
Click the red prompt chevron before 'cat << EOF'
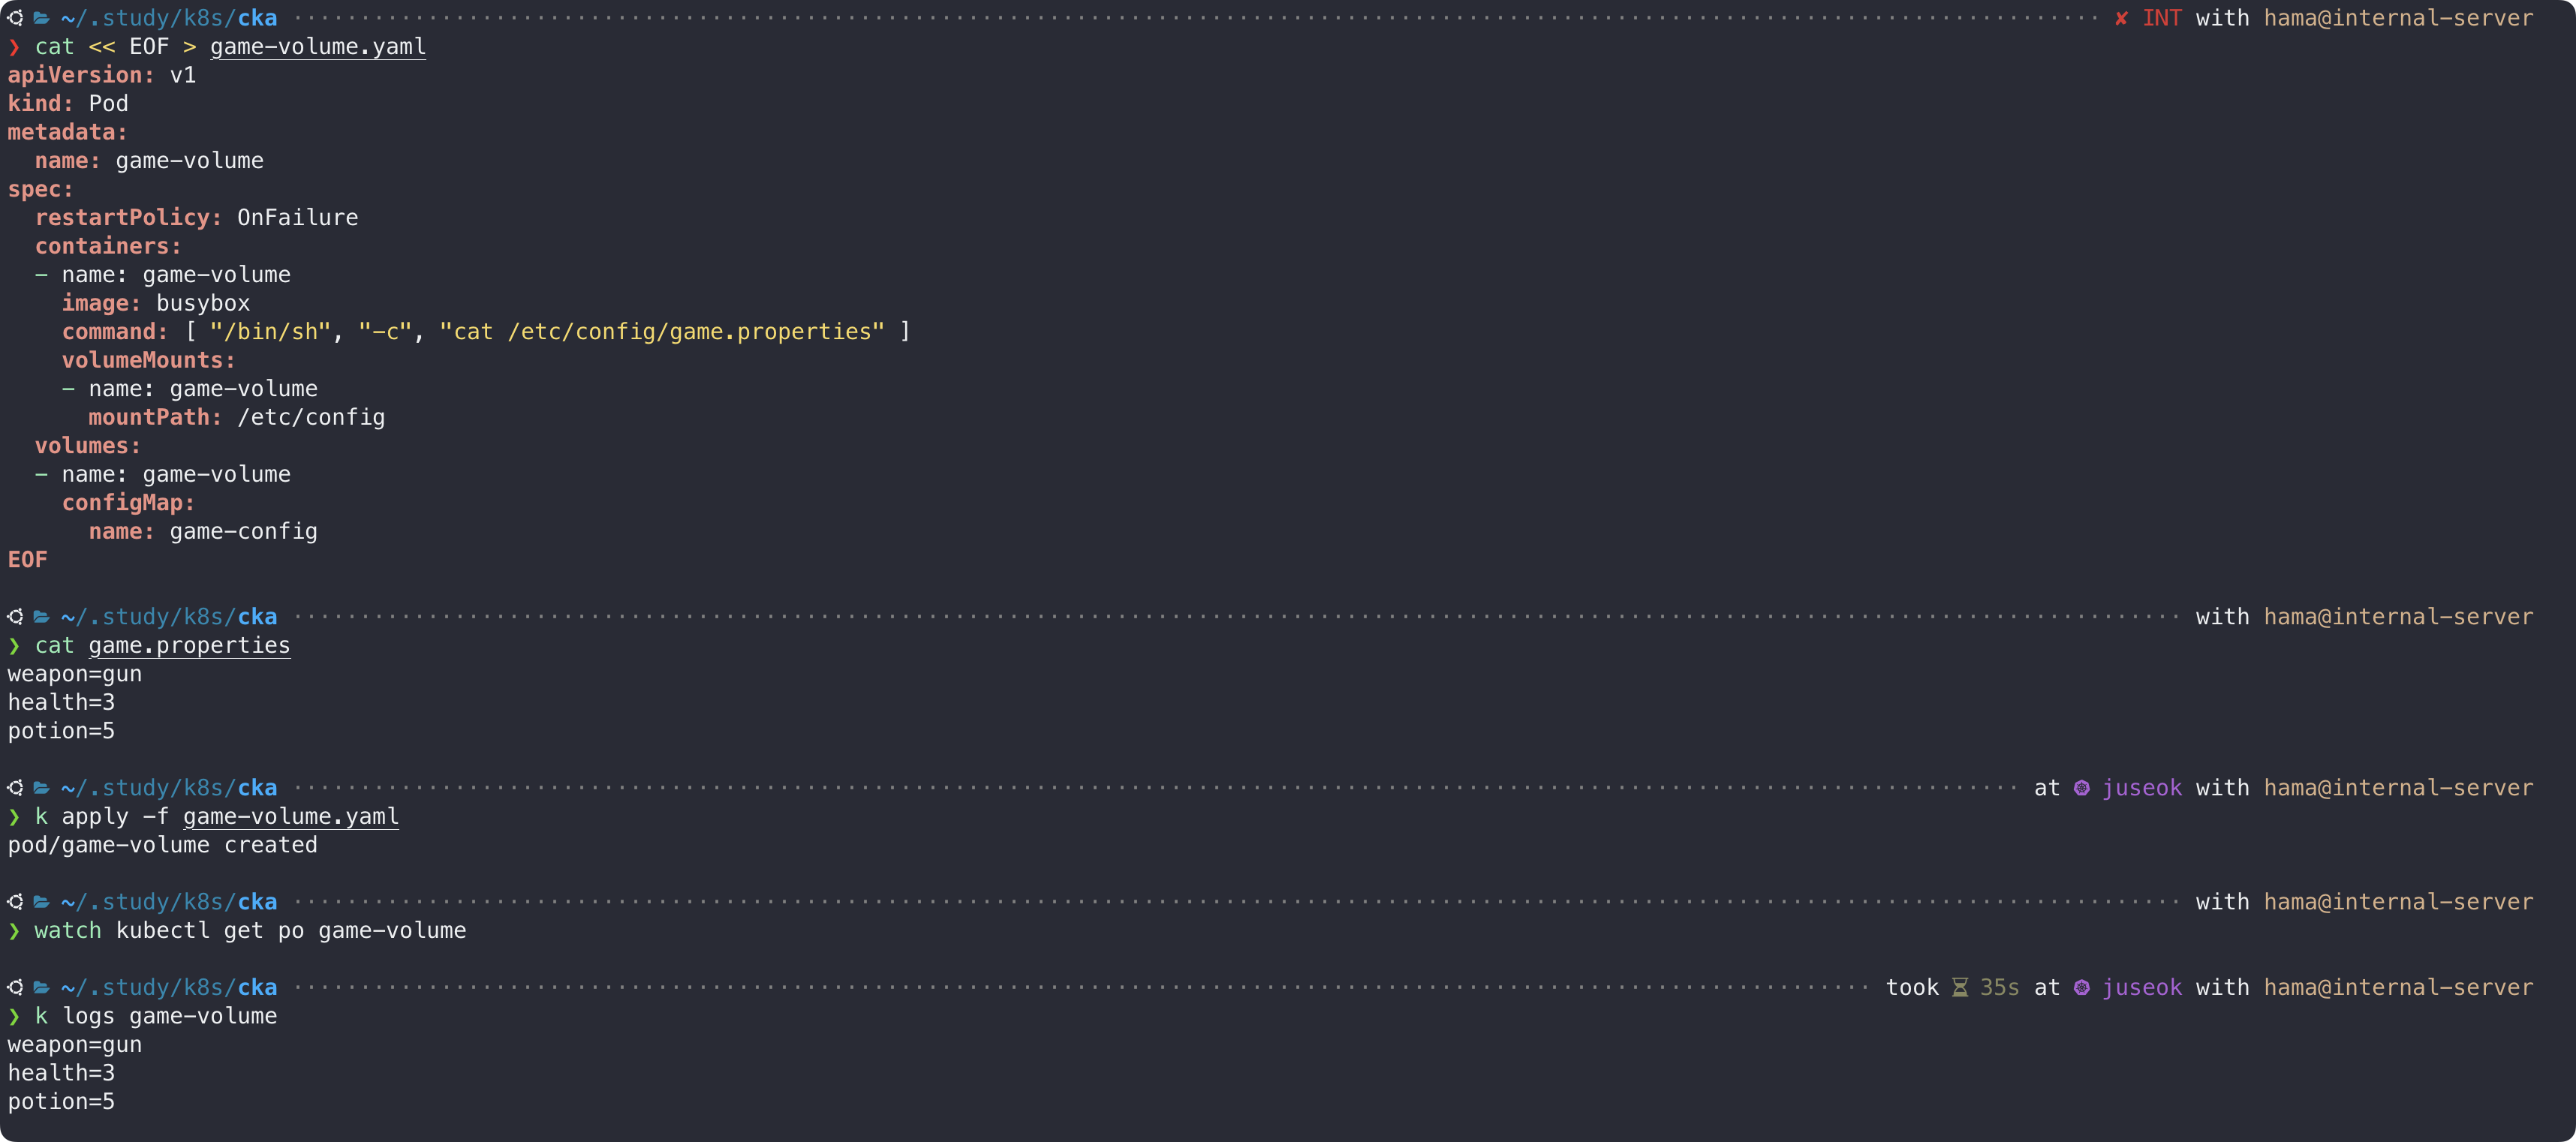14,47
